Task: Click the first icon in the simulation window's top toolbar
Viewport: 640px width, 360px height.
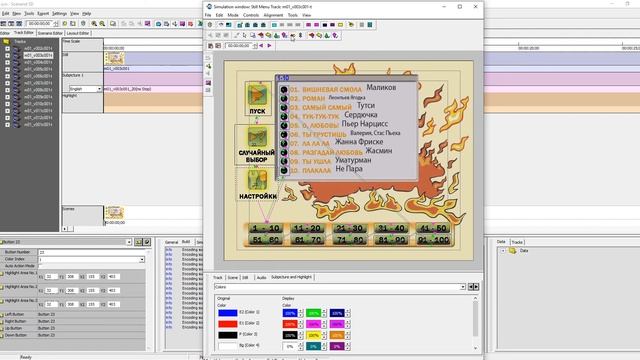Action: [x=210, y=25]
